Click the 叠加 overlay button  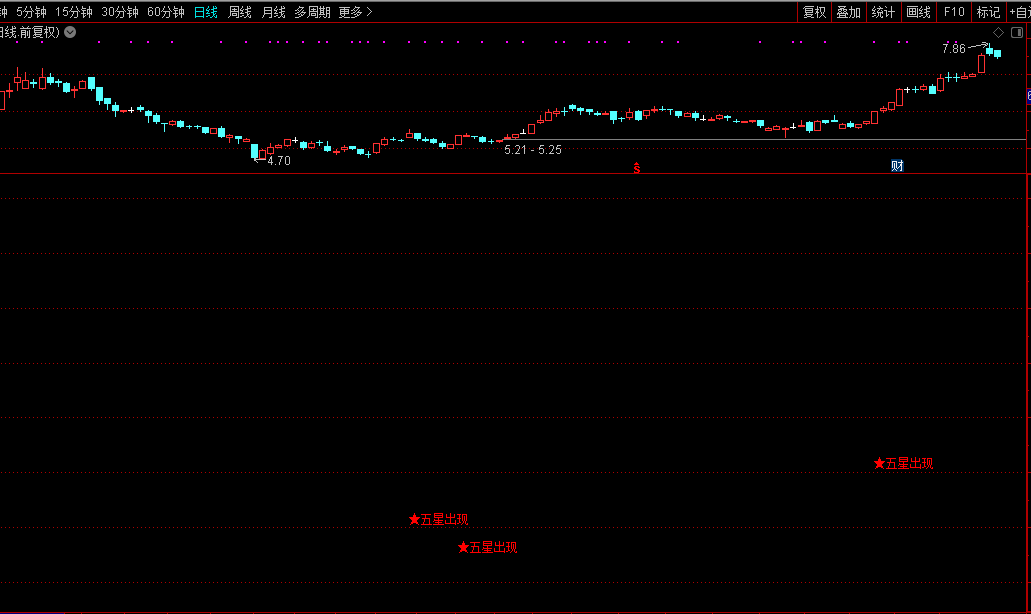coord(848,12)
